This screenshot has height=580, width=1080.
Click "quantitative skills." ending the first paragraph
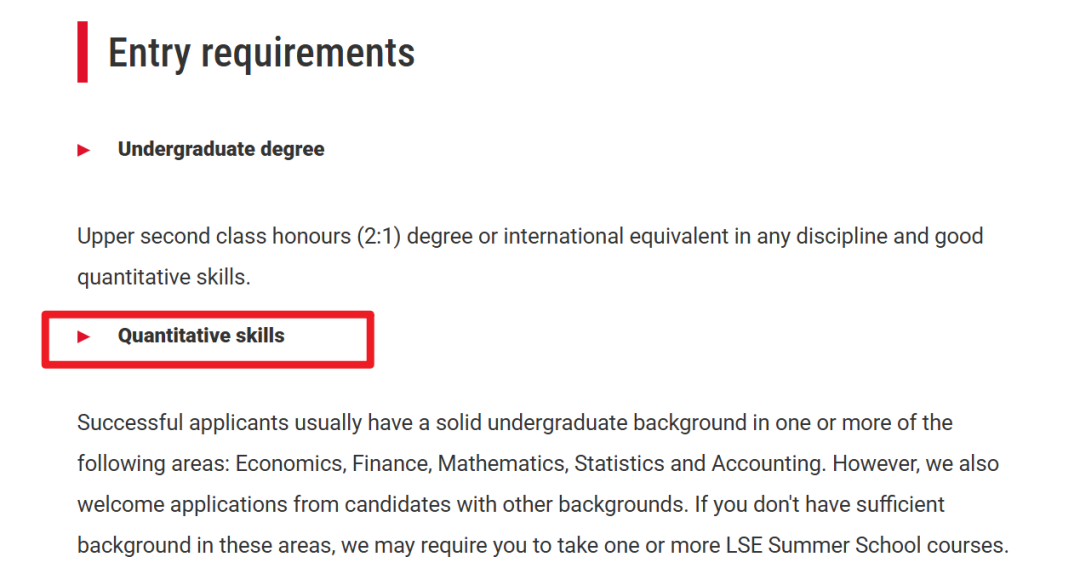(x=164, y=277)
